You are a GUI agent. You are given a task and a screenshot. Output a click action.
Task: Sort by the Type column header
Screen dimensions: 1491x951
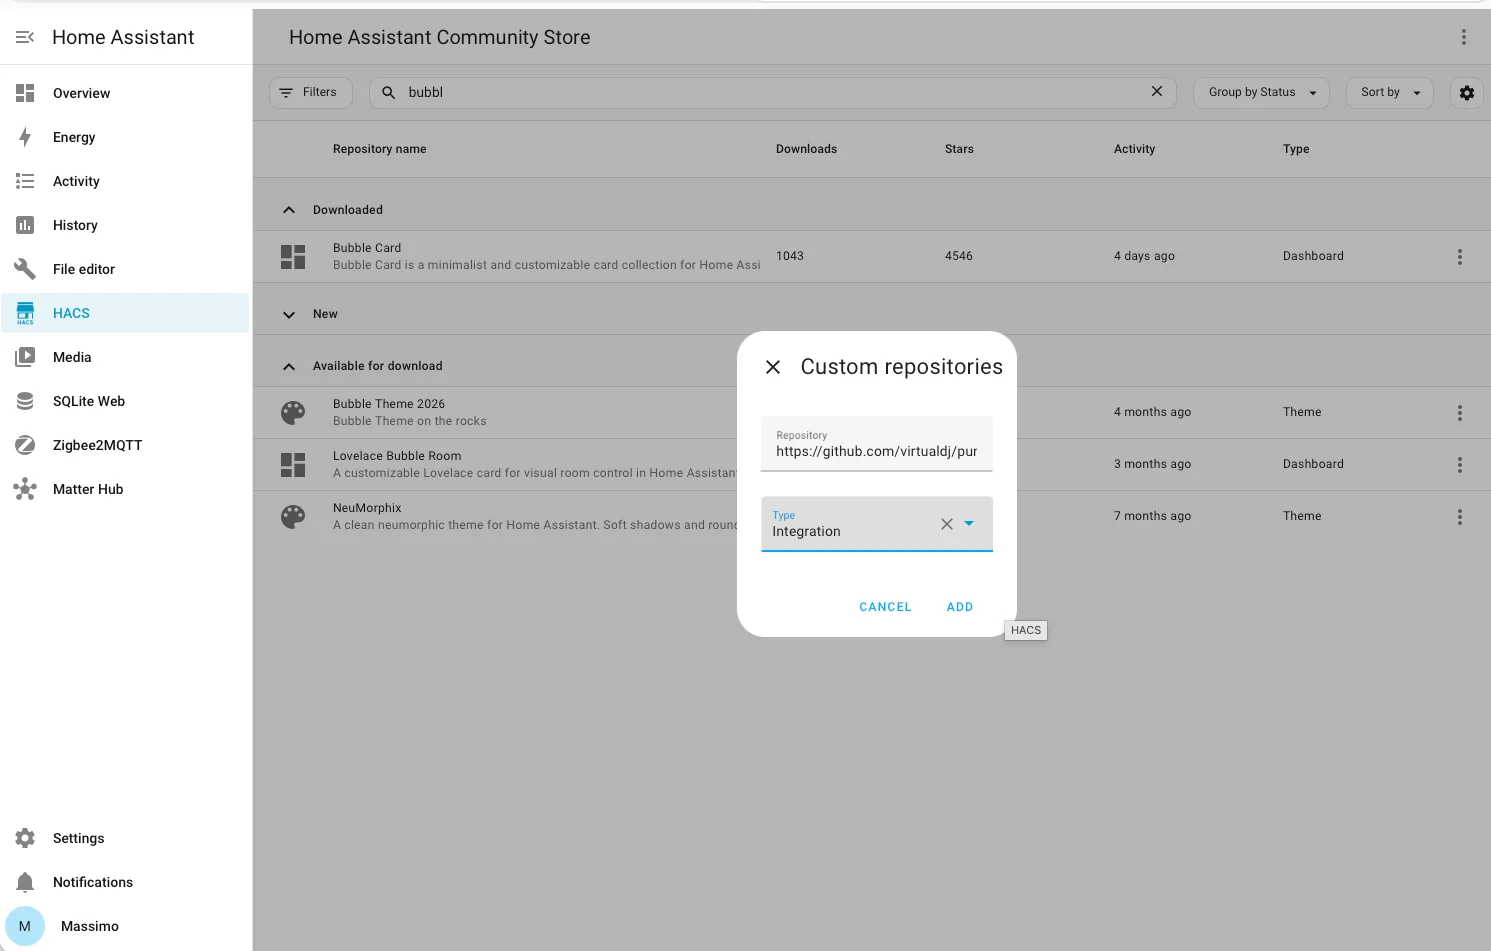pos(1296,149)
